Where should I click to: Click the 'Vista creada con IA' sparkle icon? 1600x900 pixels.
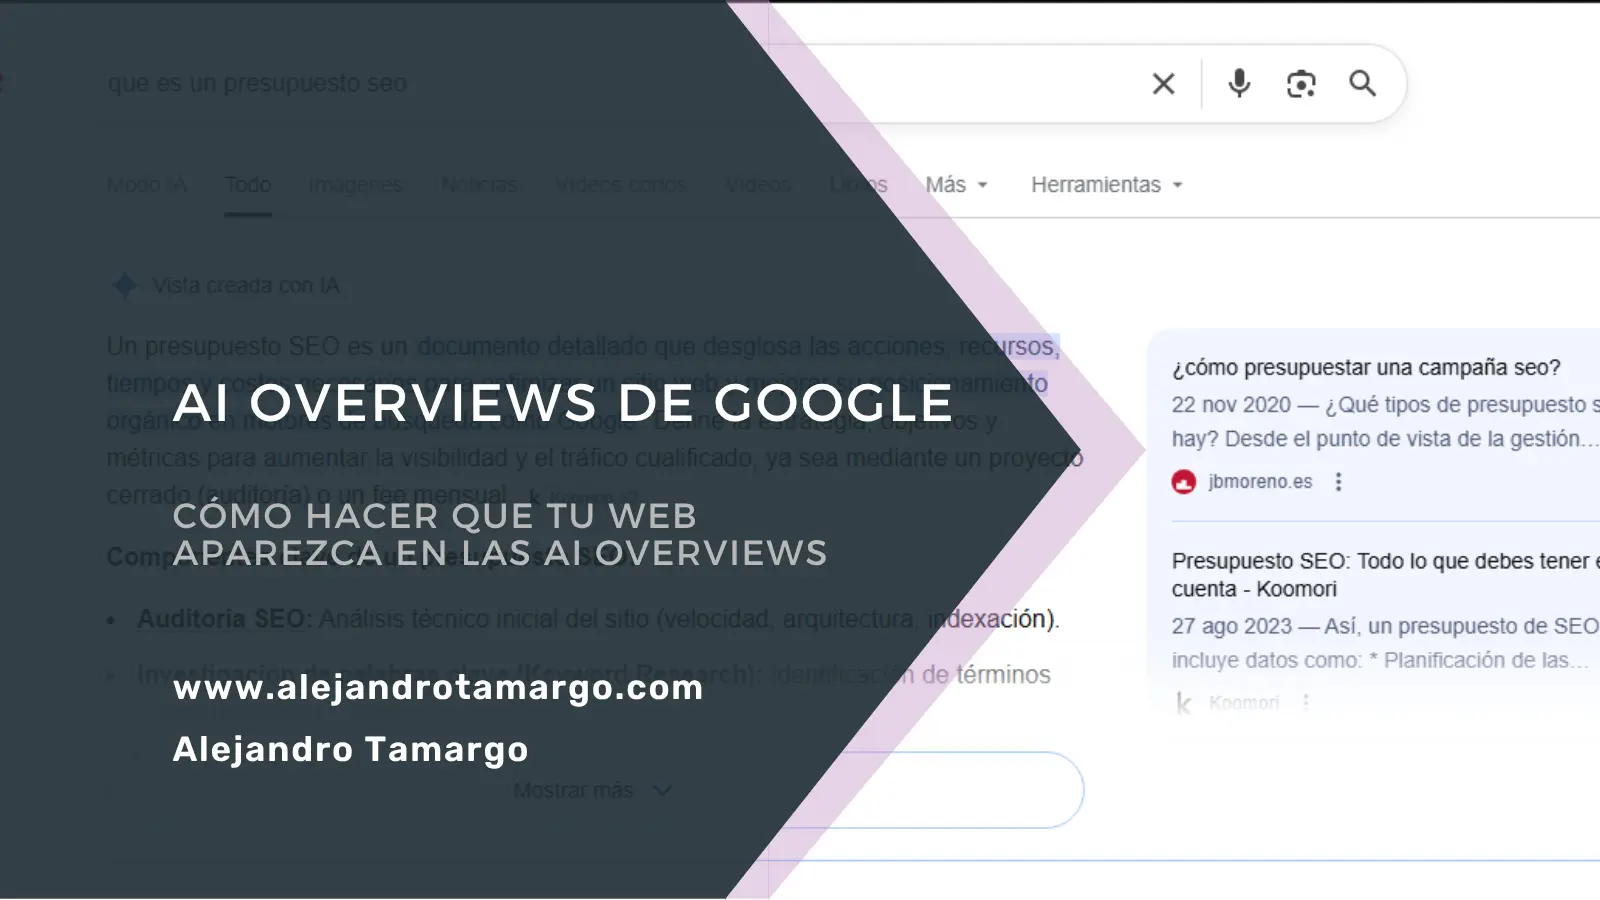[124, 286]
